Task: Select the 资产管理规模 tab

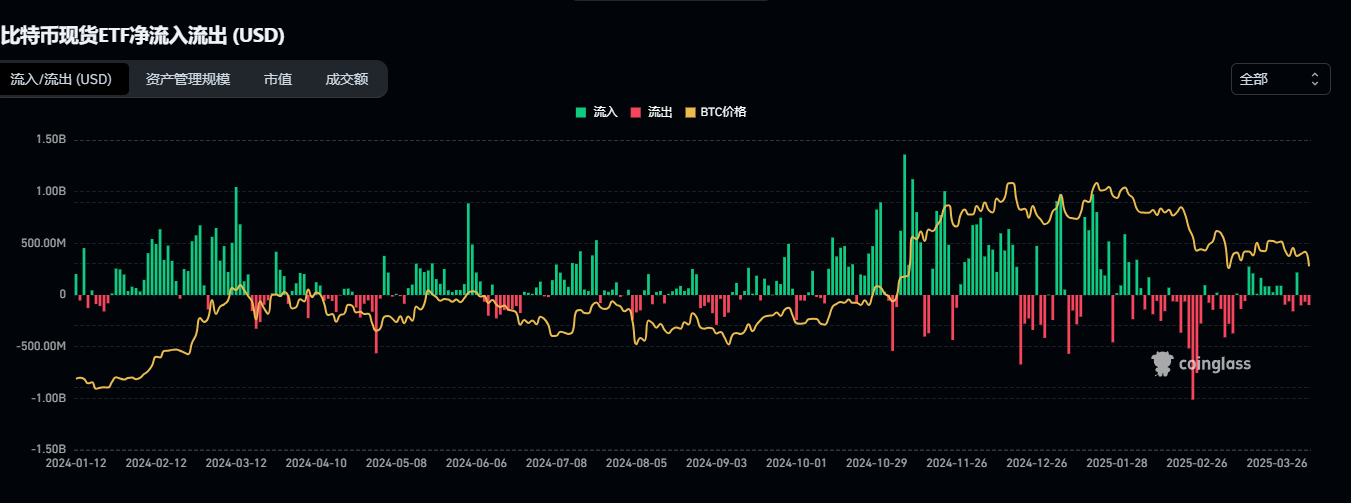Action: [187, 79]
